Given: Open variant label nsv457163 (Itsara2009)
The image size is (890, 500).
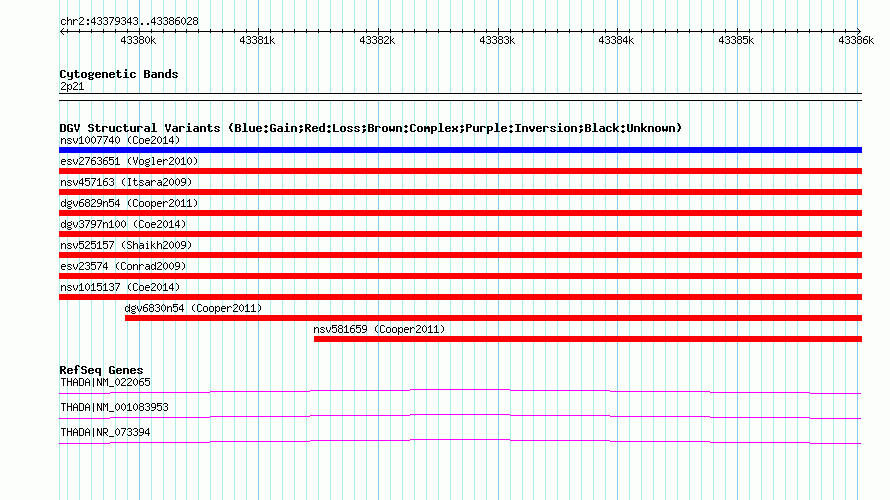Looking at the screenshot, I should (x=126, y=182).
